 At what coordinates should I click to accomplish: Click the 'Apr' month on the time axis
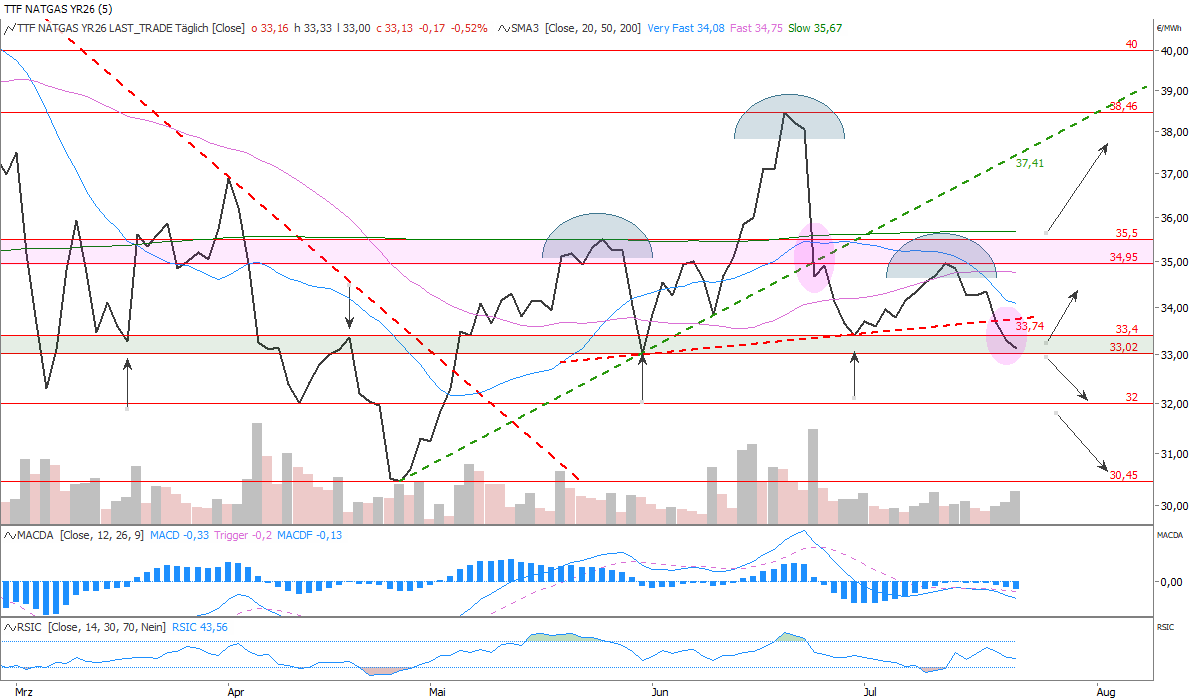[x=236, y=691]
